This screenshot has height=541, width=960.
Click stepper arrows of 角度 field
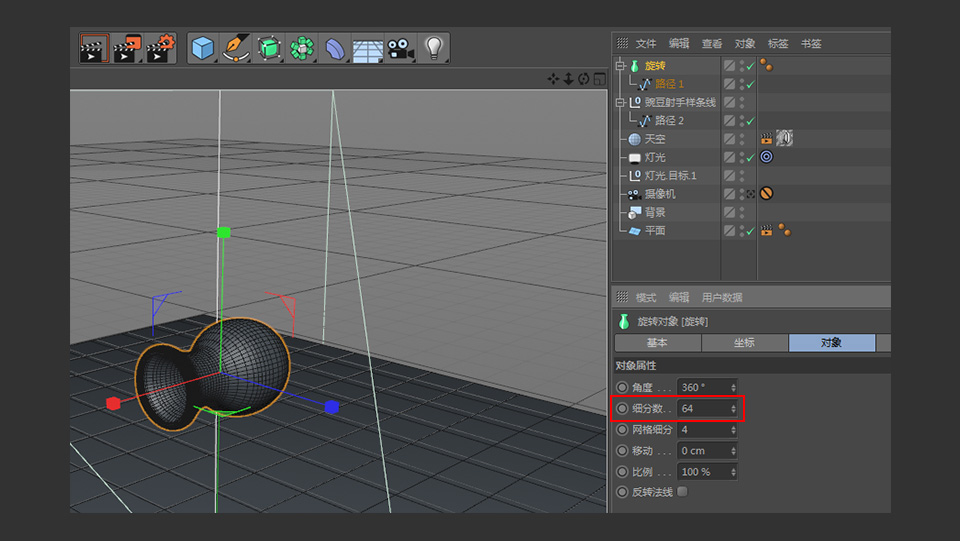[x=733, y=387]
